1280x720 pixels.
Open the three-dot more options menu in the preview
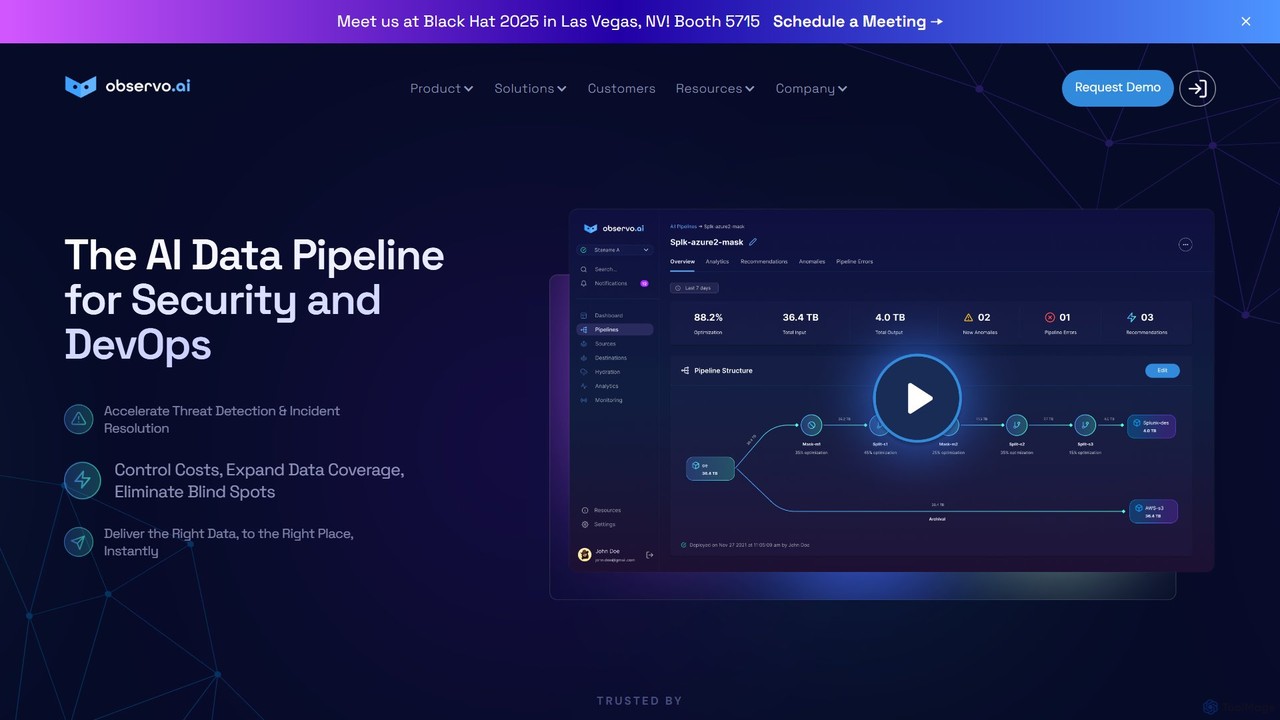coord(1185,244)
